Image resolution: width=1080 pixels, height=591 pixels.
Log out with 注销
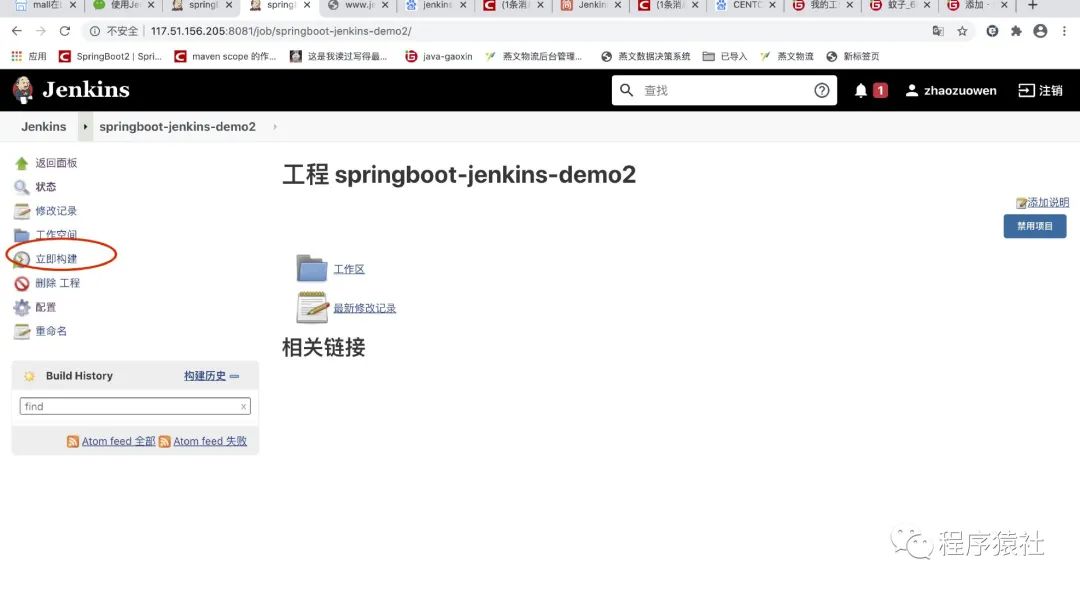click(x=1041, y=90)
